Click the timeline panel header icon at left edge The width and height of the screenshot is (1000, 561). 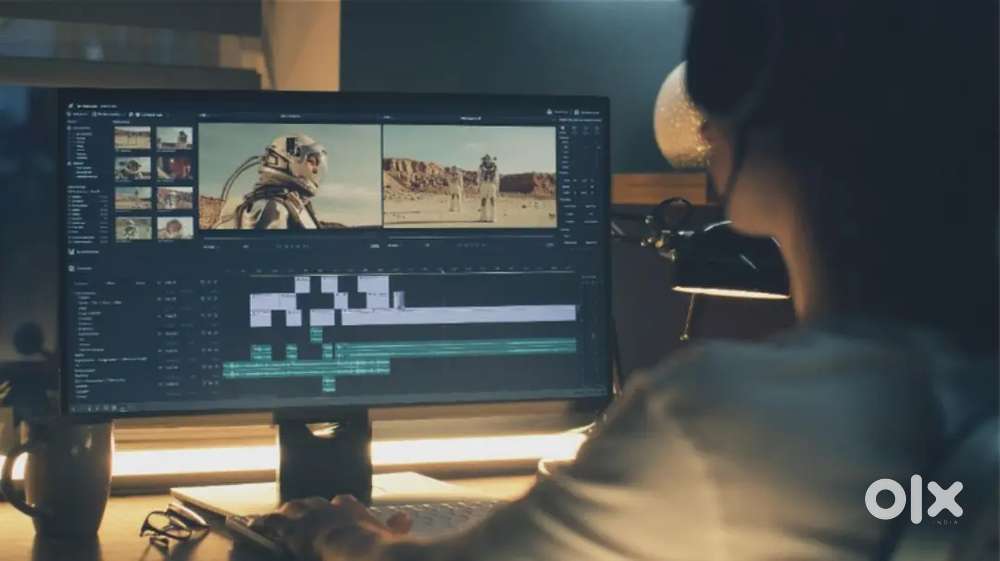[x=71, y=268]
